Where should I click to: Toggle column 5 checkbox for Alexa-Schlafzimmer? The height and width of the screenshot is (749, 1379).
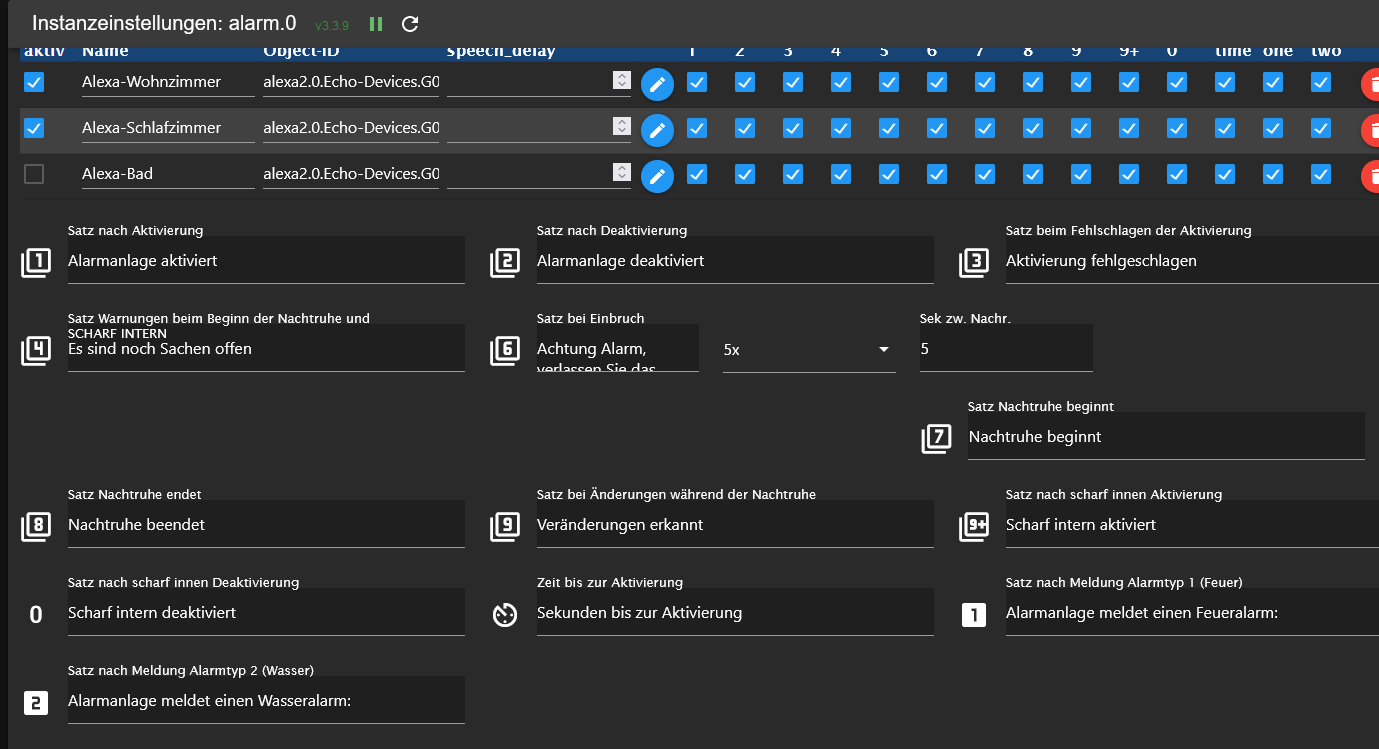click(889, 128)
